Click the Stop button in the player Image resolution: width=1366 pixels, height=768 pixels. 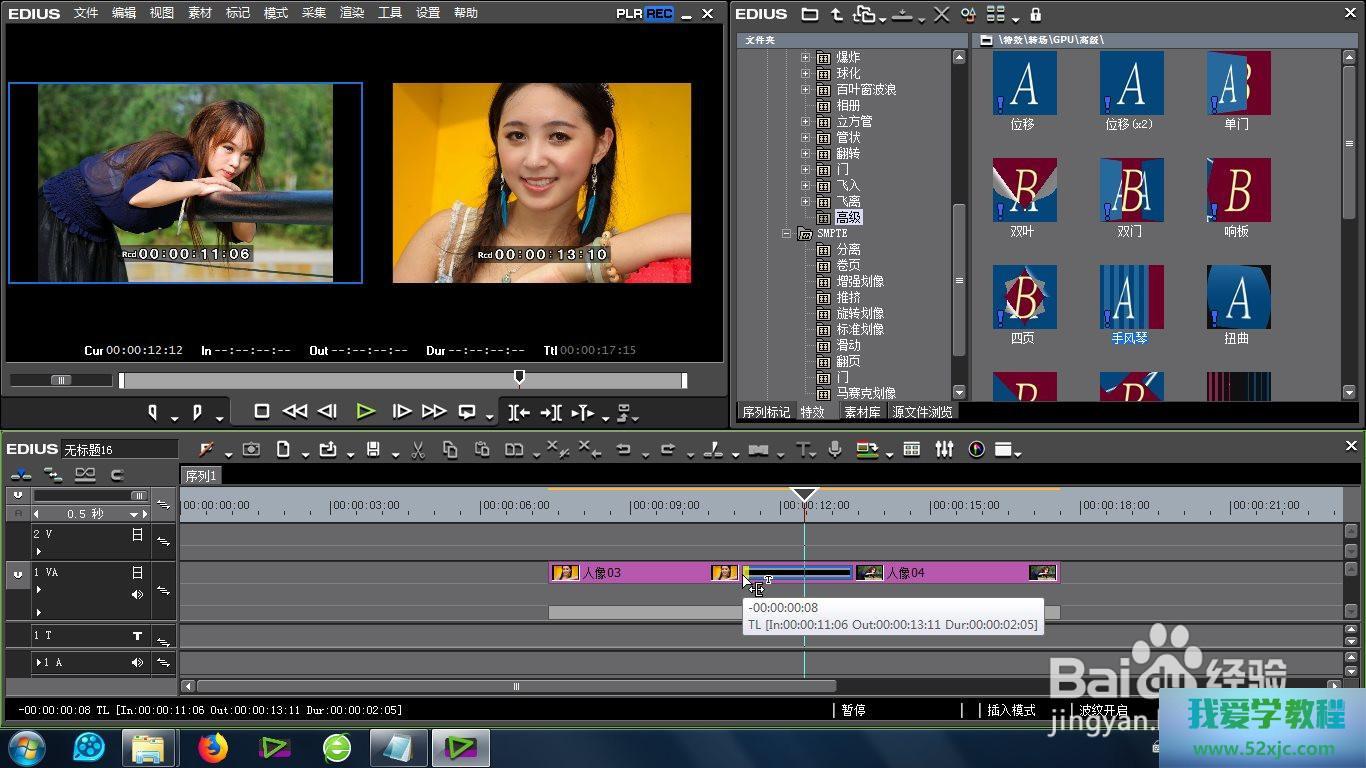(x=262, y=411)
